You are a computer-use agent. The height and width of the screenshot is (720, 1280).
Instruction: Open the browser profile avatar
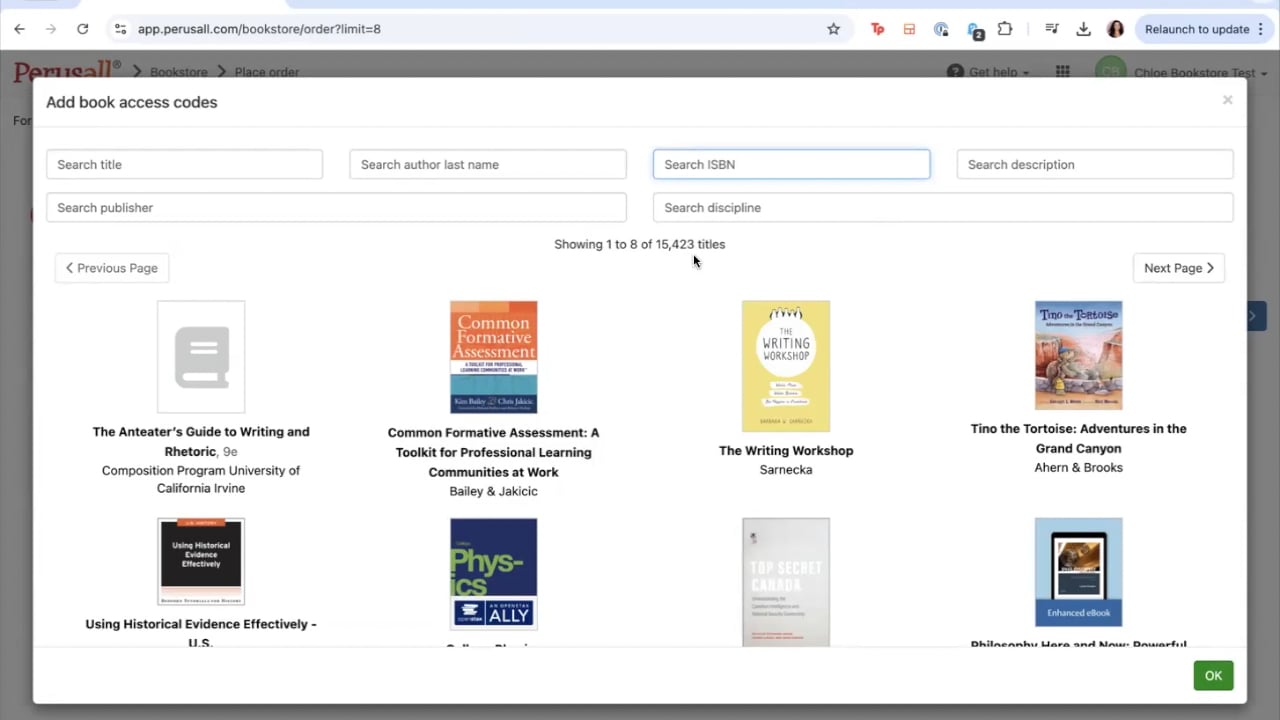1115,29
